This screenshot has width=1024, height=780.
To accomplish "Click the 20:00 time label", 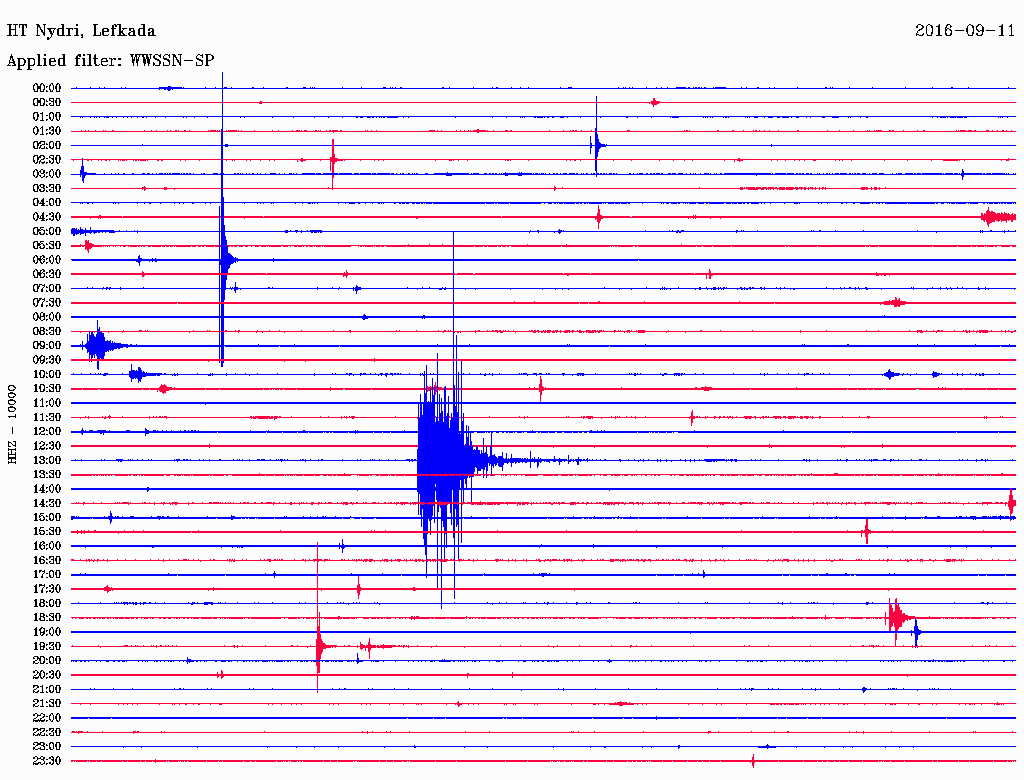I will (x=47, y=660).
